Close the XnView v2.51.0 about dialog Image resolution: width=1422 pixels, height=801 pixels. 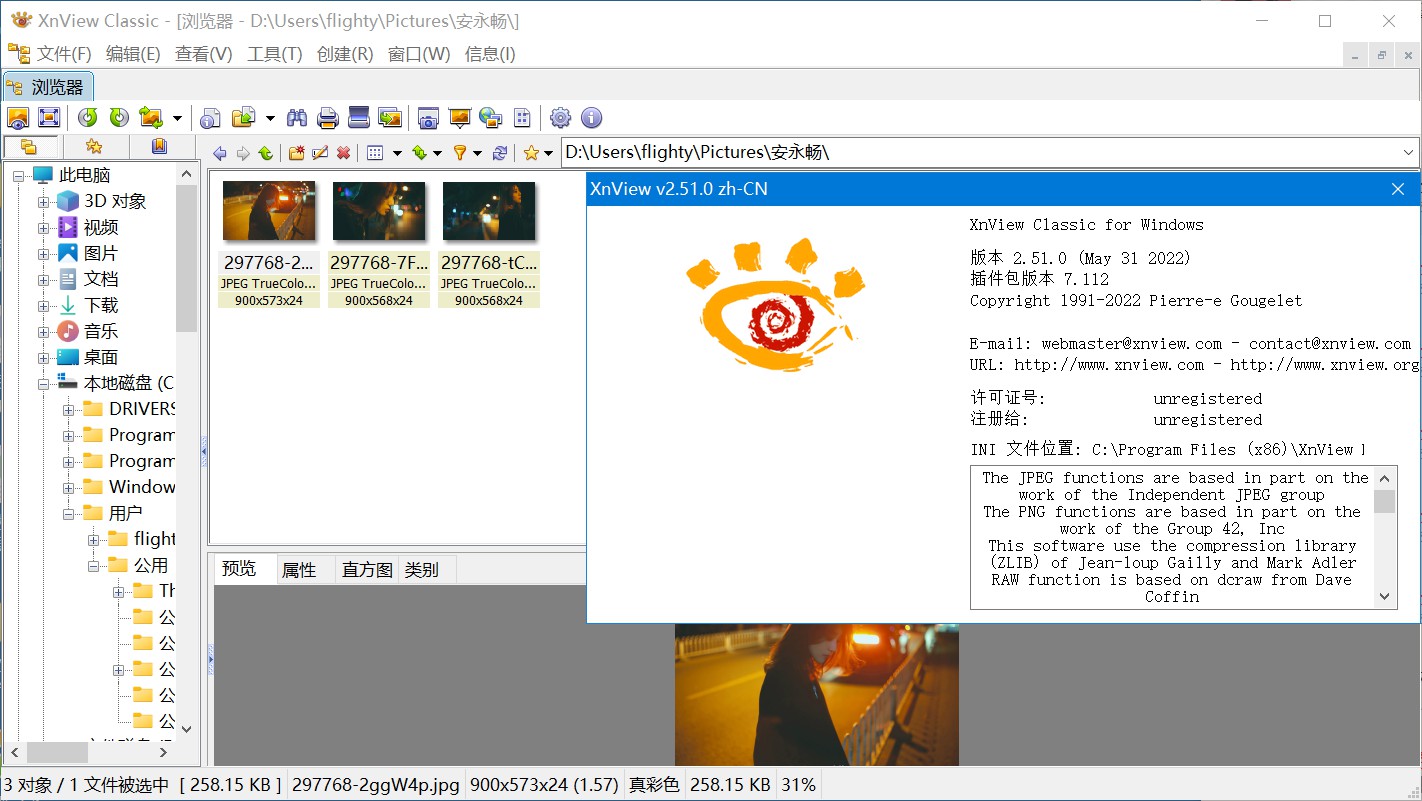coord(1398,189)
